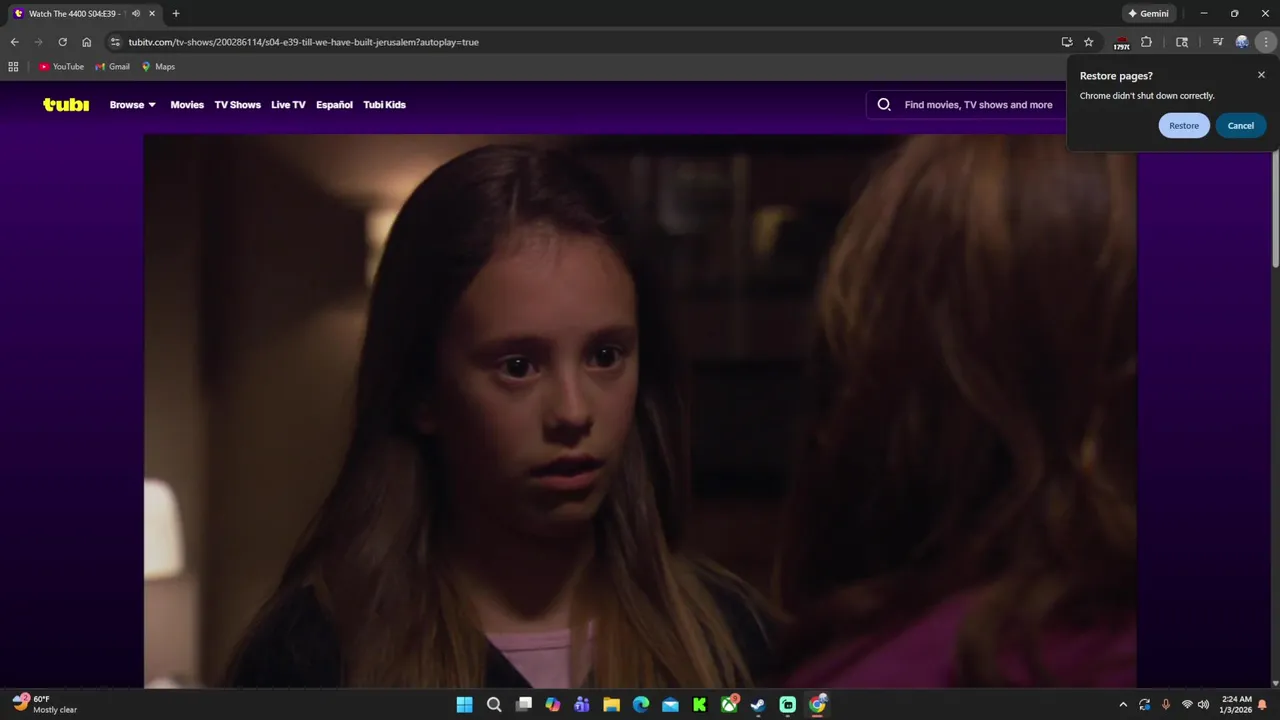Image resolution: width=1280 pixels, height=720 pixels.
Task: Open the Mail app from the taskbar
Action: (670, 705)
